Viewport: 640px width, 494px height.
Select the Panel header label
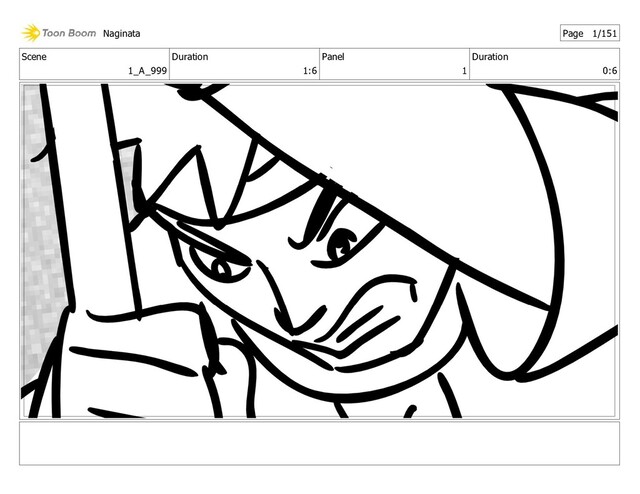[x=333, y=57]
